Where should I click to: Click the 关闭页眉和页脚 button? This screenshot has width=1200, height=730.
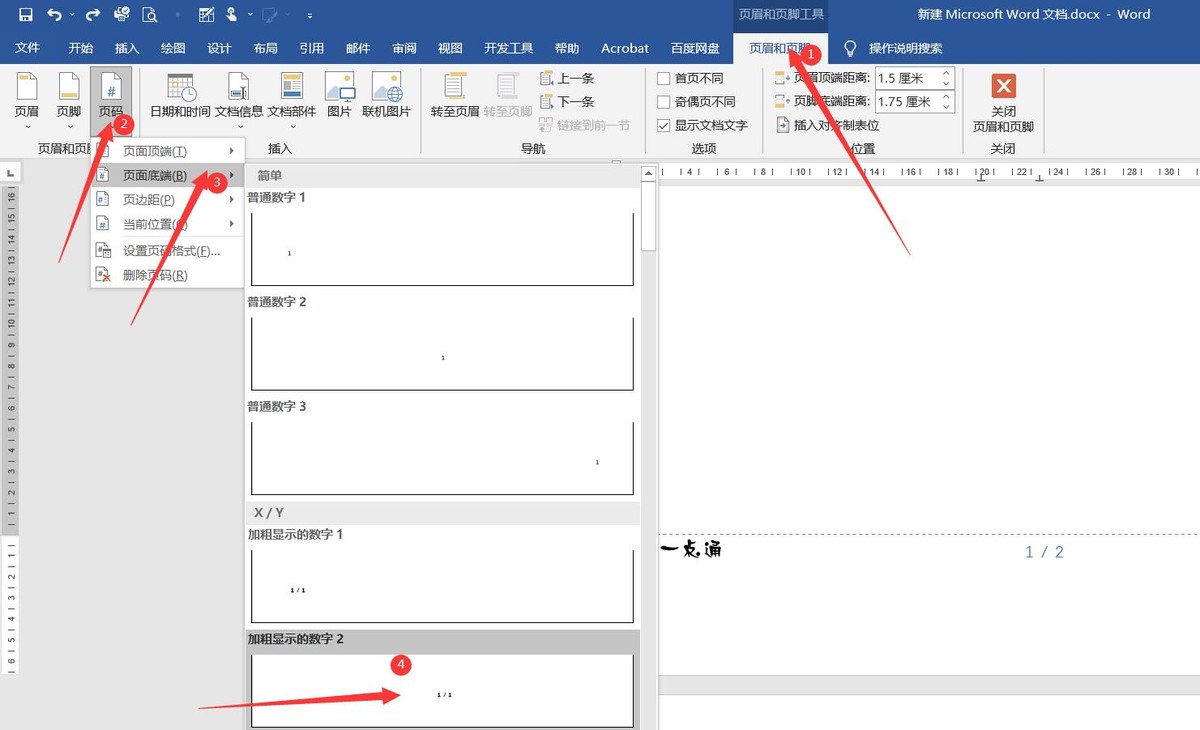tap(1003, 100)
